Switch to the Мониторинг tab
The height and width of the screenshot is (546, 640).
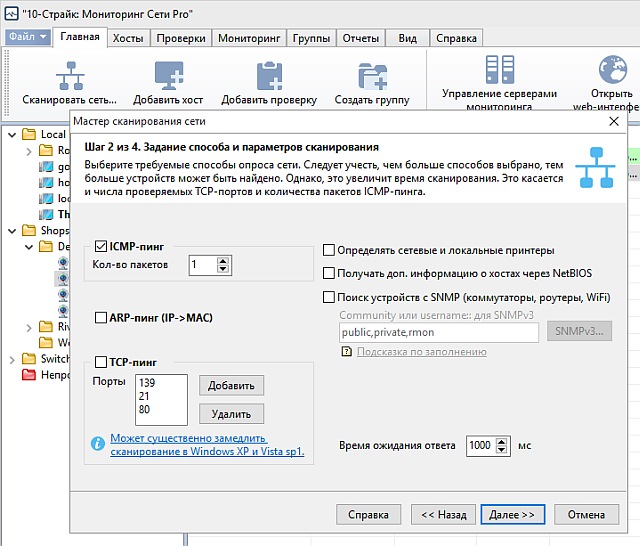[249, 38]
